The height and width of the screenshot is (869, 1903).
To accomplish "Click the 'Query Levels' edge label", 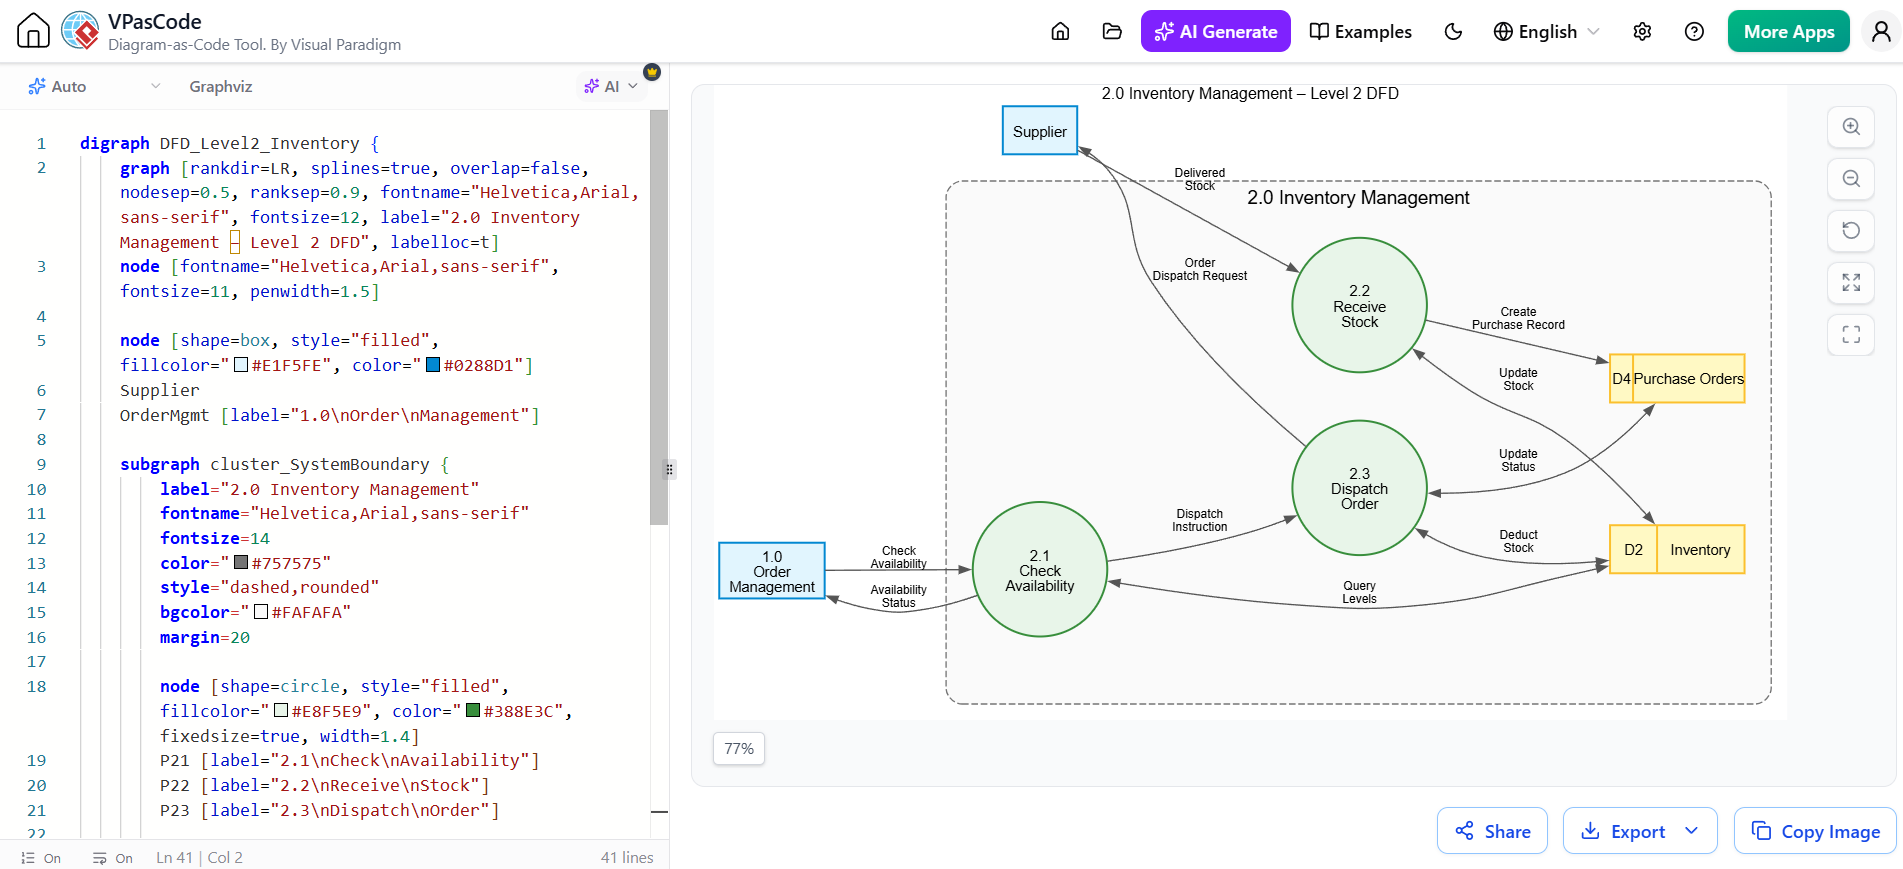I will tap(1359, 592).
